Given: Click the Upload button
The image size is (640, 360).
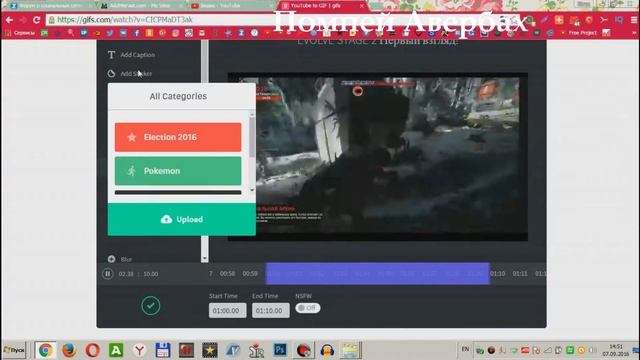Looking at the screenshot, I should (x=182, y=219).
